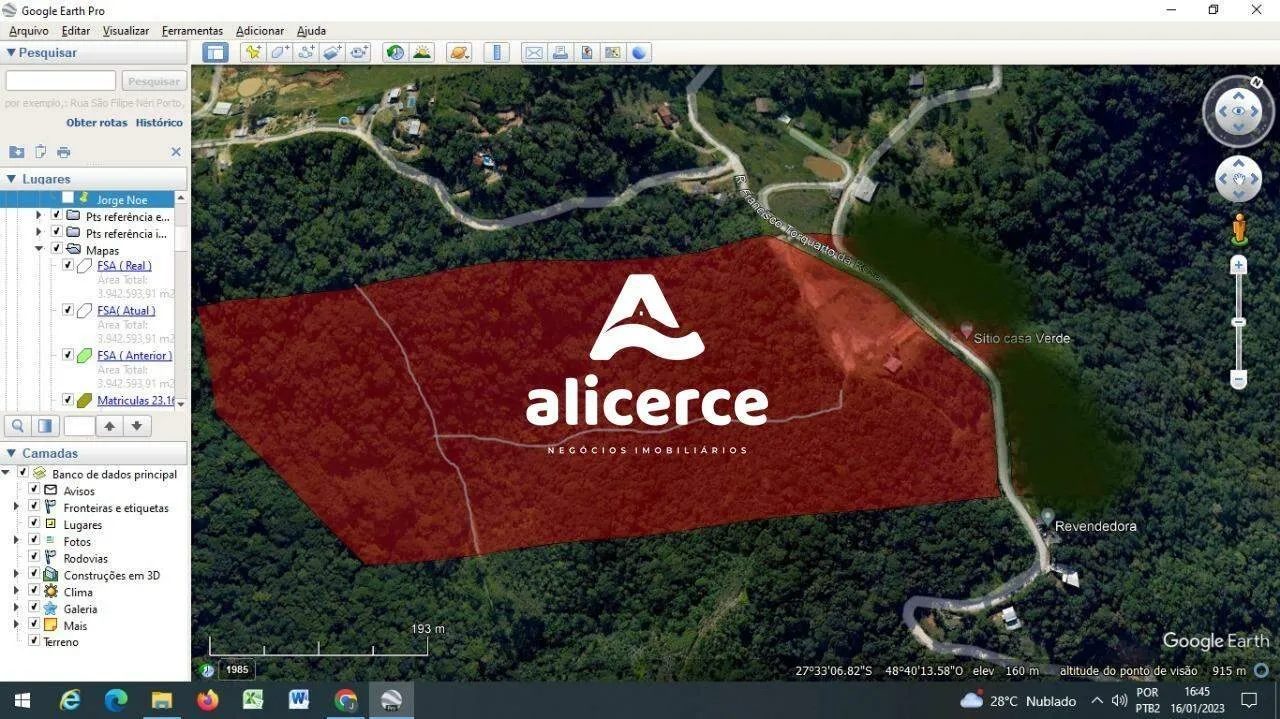This screenshot has width=1280, height=719.
Task: Click the Obter rotas link
Action: pyautogui.click(x=97, y=122)
